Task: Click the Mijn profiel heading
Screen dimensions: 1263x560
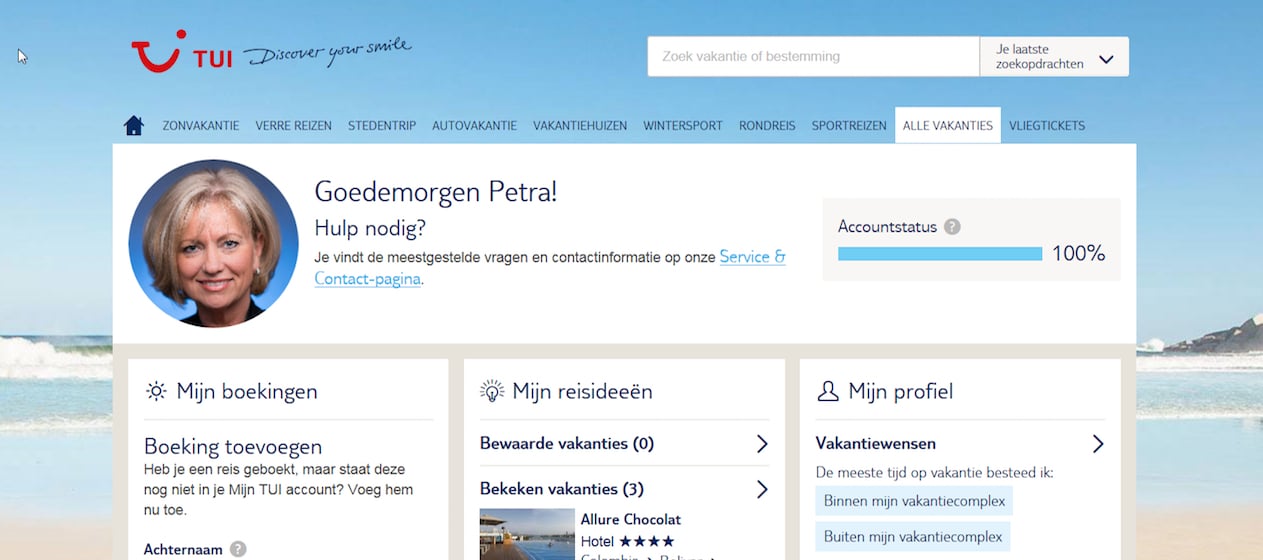Action: click(900, 392)
